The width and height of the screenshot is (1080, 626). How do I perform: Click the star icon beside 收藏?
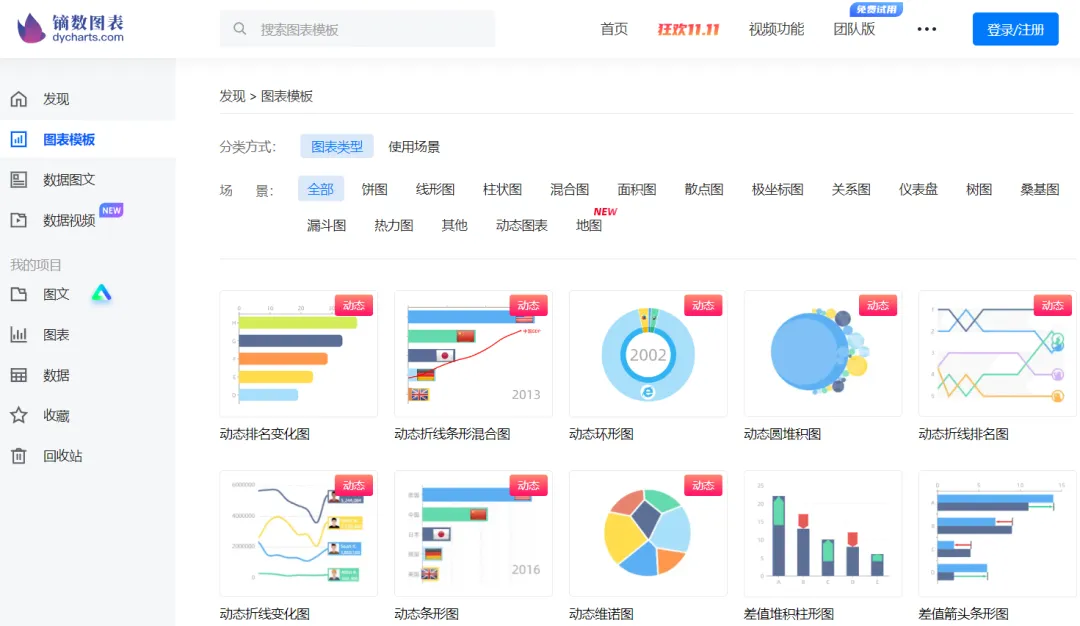[x=19, y=415]
